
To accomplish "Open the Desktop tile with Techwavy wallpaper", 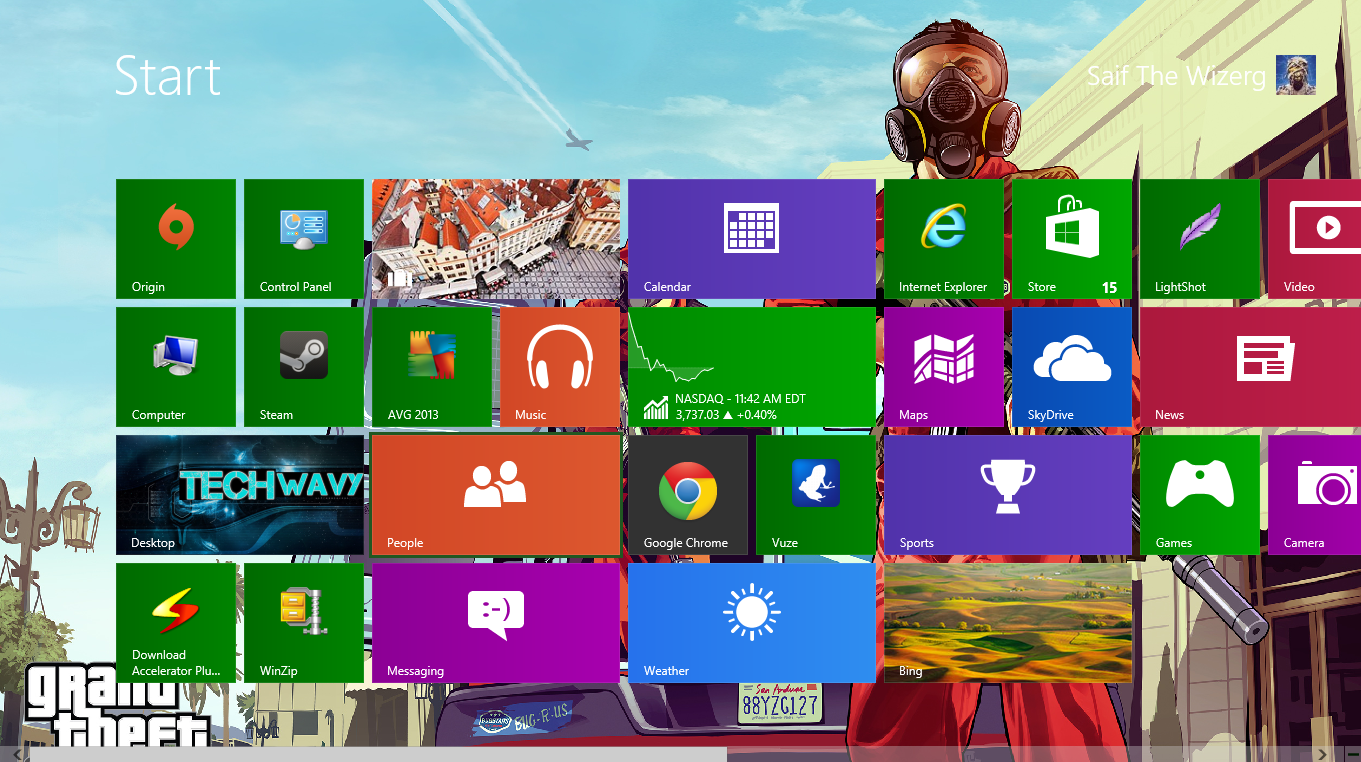I will click(x=239, y=494).
